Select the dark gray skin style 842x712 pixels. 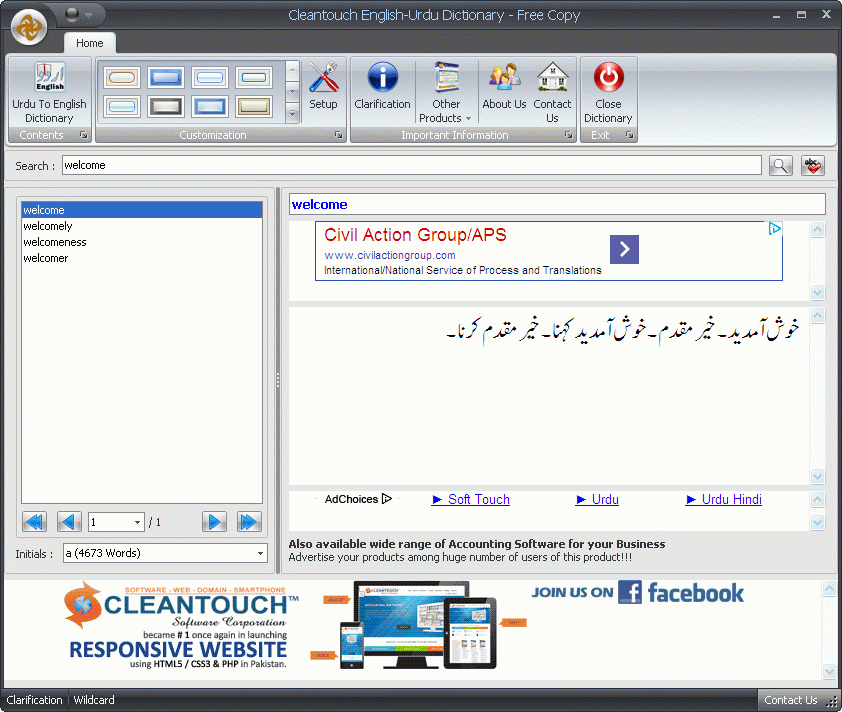166,106
